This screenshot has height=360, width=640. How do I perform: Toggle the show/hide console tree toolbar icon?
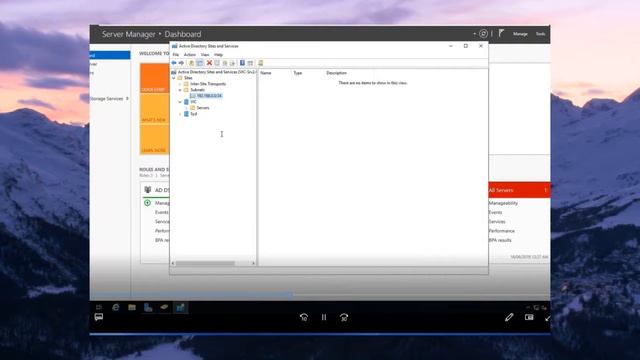tap(200, 63)
